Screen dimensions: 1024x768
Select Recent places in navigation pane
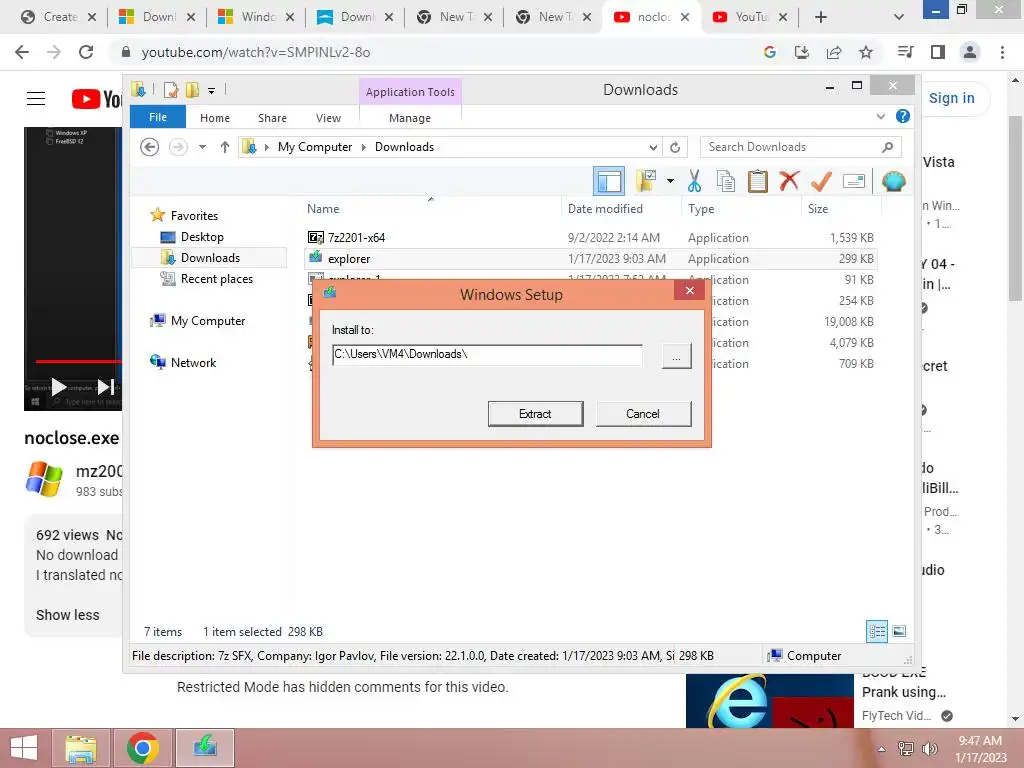point(217,279)
